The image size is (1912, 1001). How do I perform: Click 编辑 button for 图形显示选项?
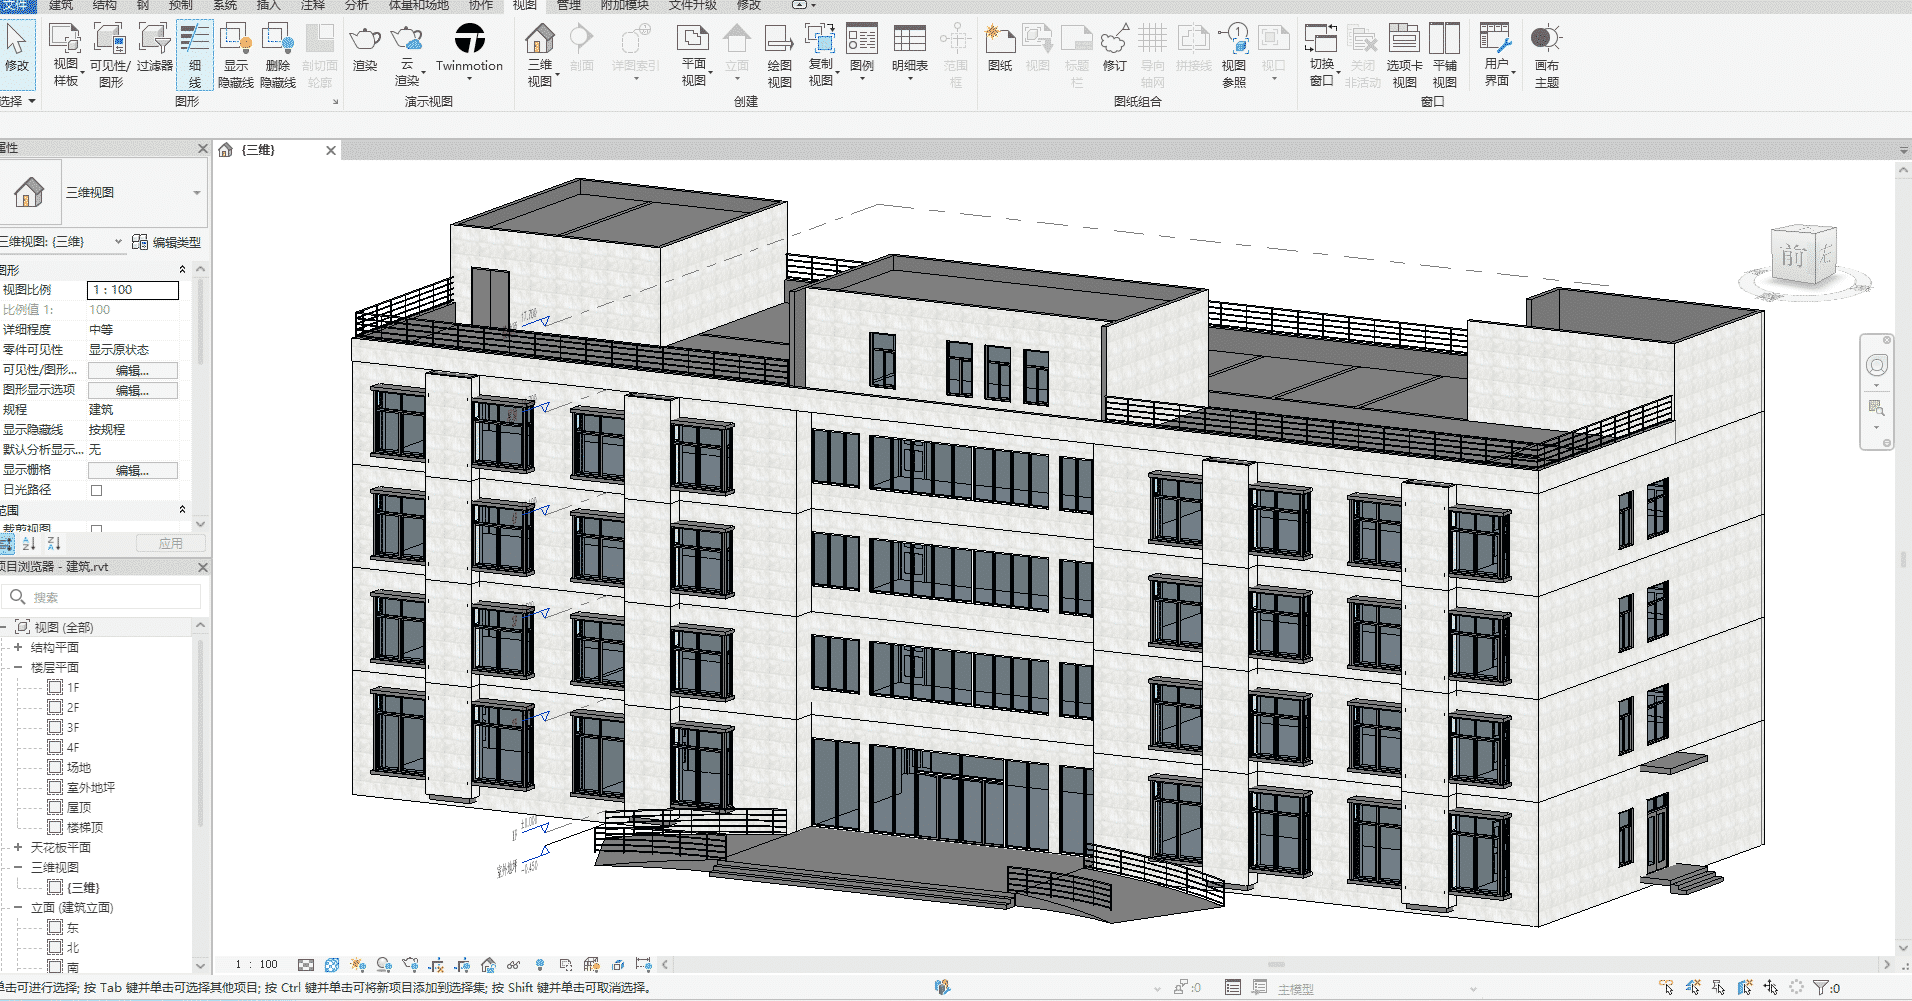pos(132,390)
